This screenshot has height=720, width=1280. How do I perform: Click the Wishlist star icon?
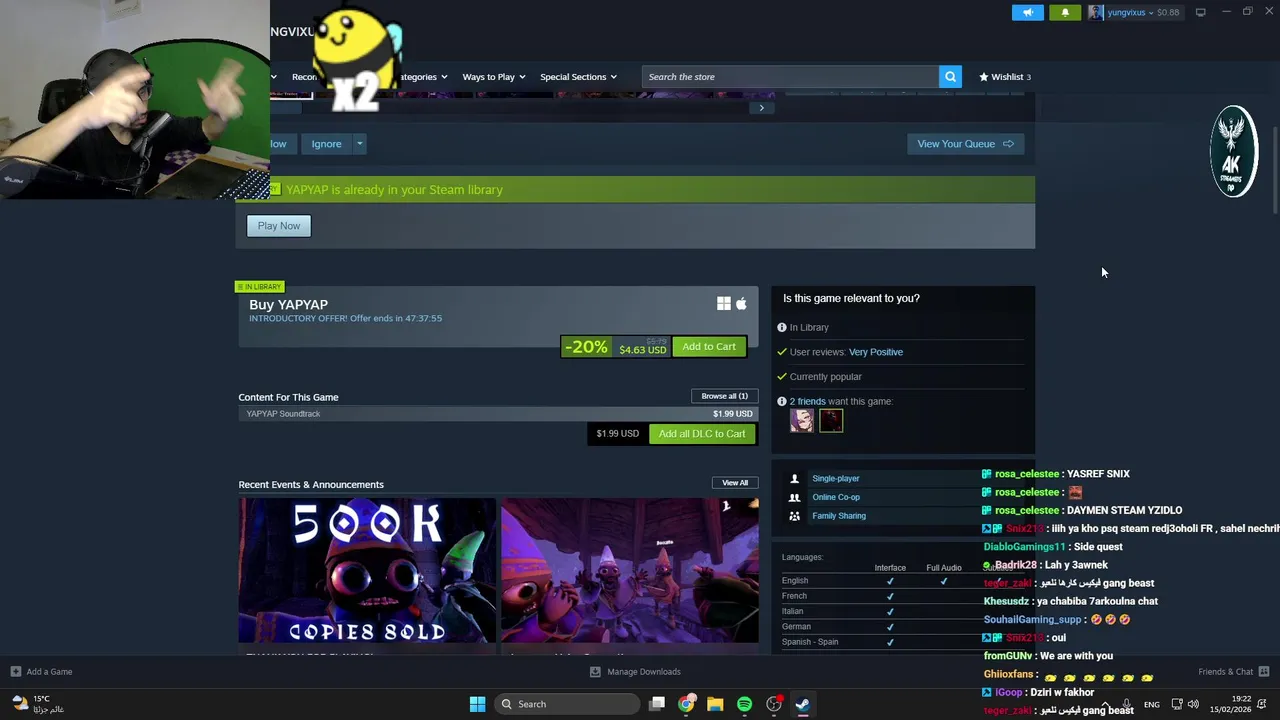pos(984,77)
